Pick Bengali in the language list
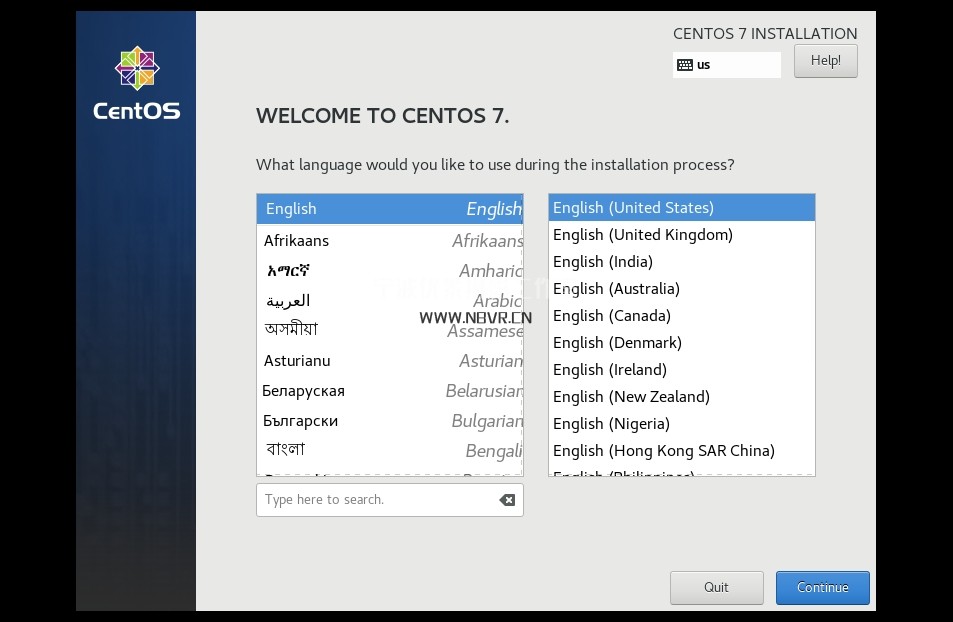Image resolution: width=953 pixels, height=622 pixels. coord(389,451)
